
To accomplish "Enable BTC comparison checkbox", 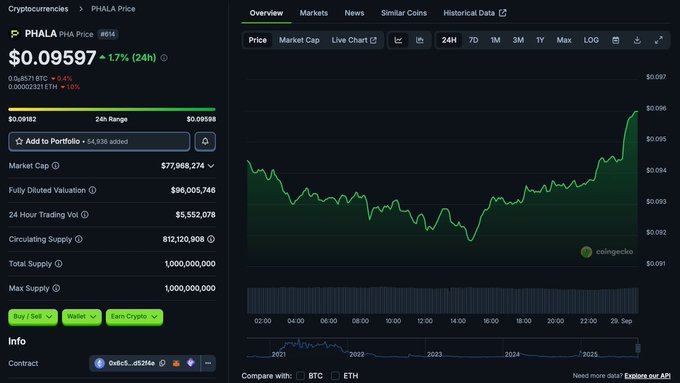I will [x=300, y=376].
